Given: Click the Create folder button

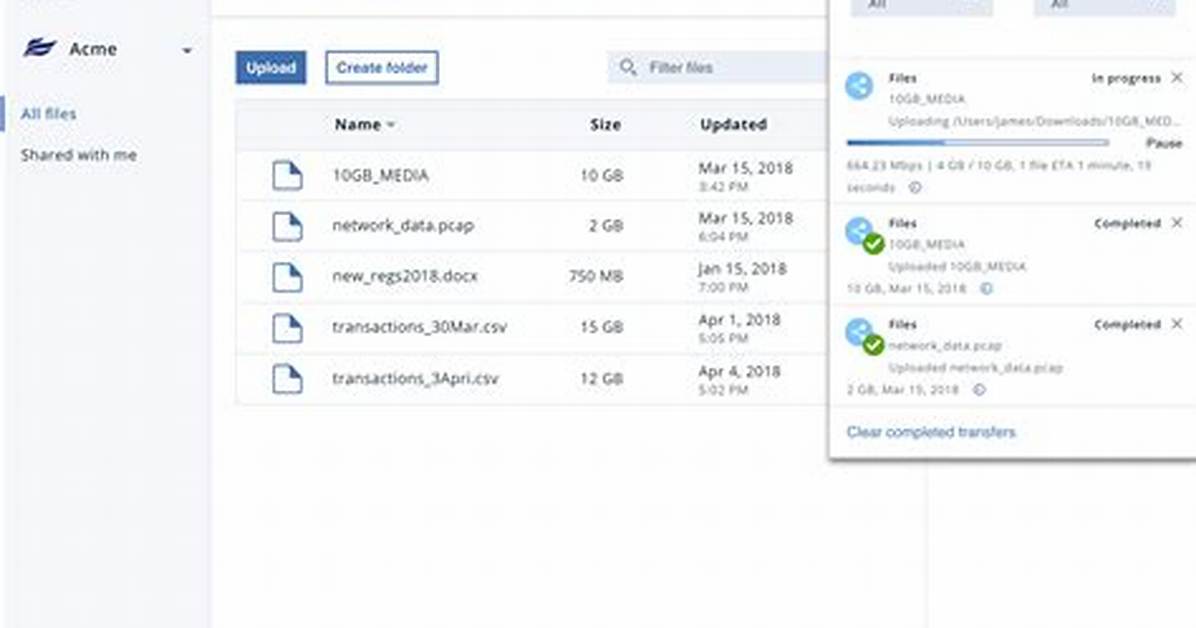Looking at the screenshot, I should (x=382, y=68).
